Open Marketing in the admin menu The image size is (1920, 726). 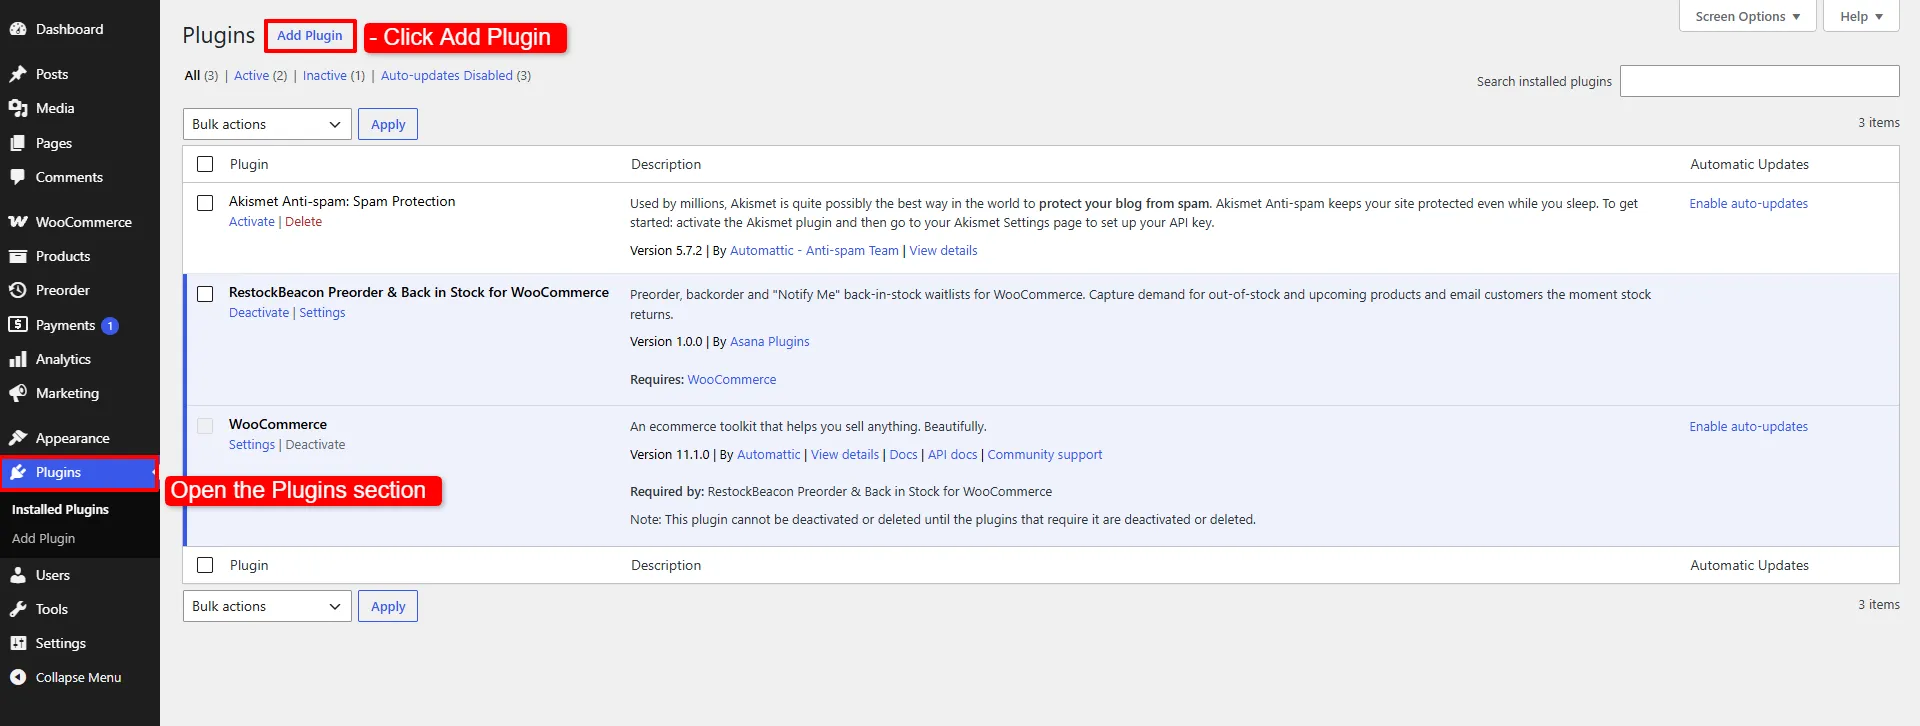pyautogui.click(x=67, y=393)
